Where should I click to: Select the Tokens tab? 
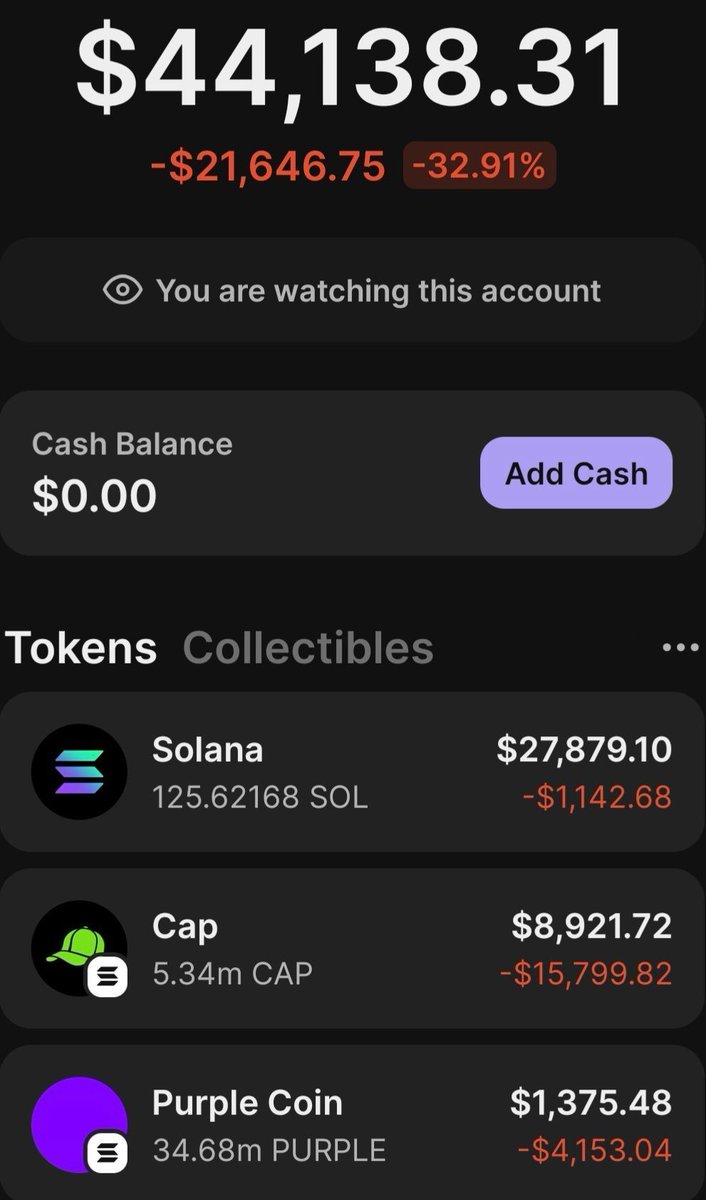coord(81,648)
